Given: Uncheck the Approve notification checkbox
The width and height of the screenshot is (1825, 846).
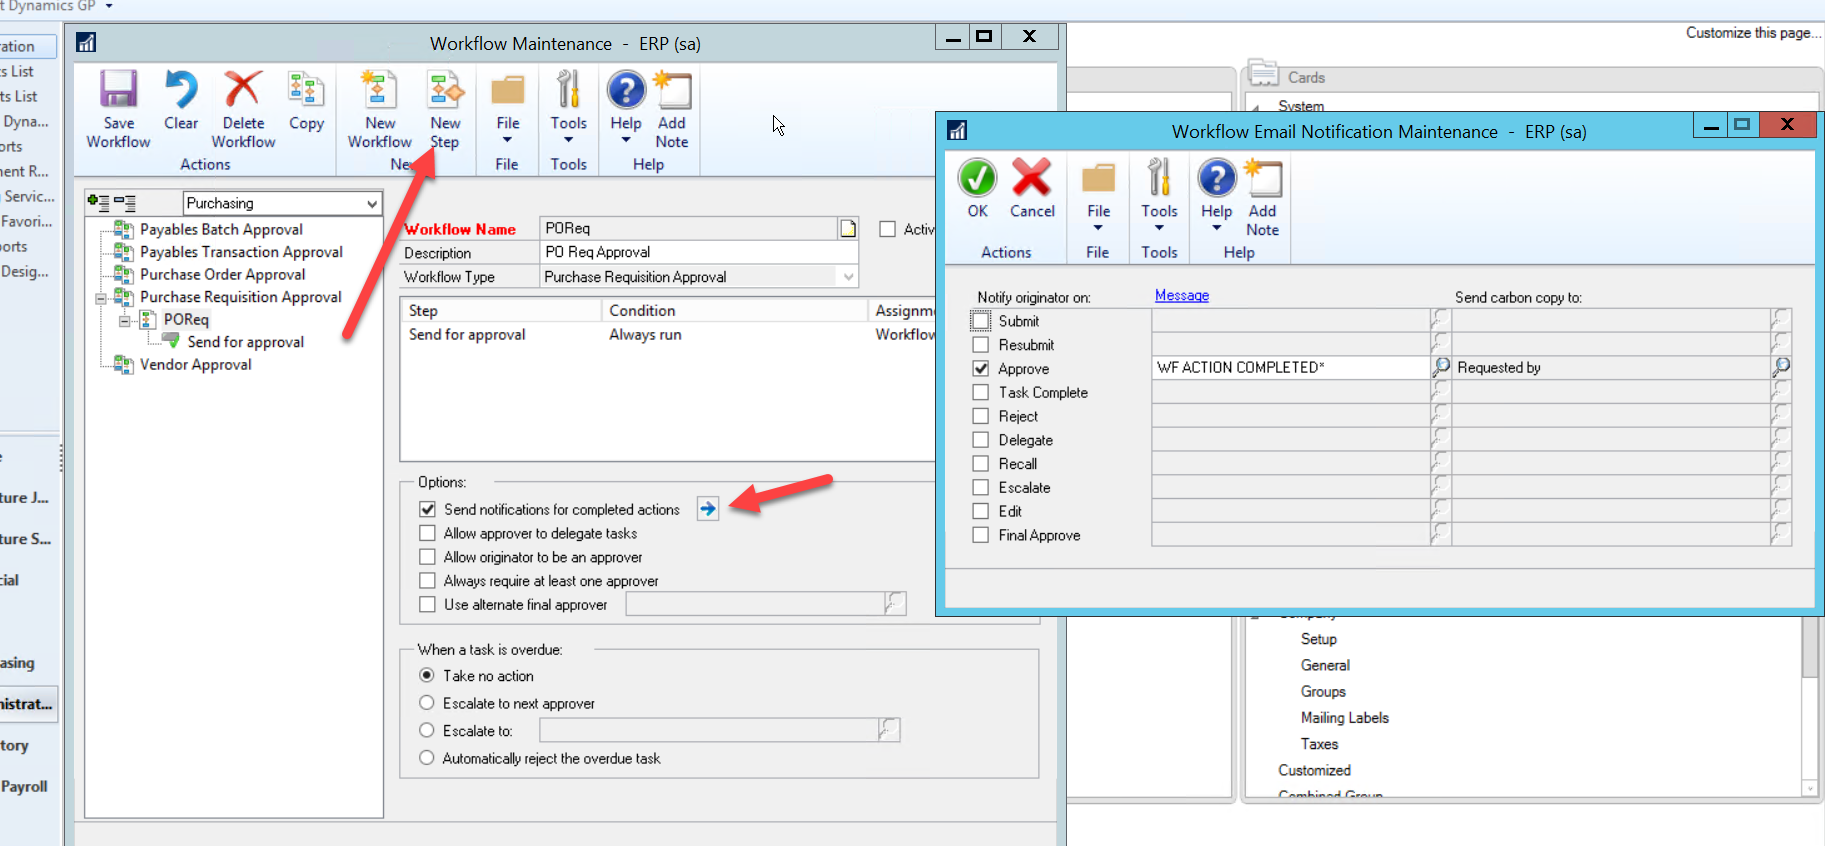Looking at the screenshot, I should [981, 369].
